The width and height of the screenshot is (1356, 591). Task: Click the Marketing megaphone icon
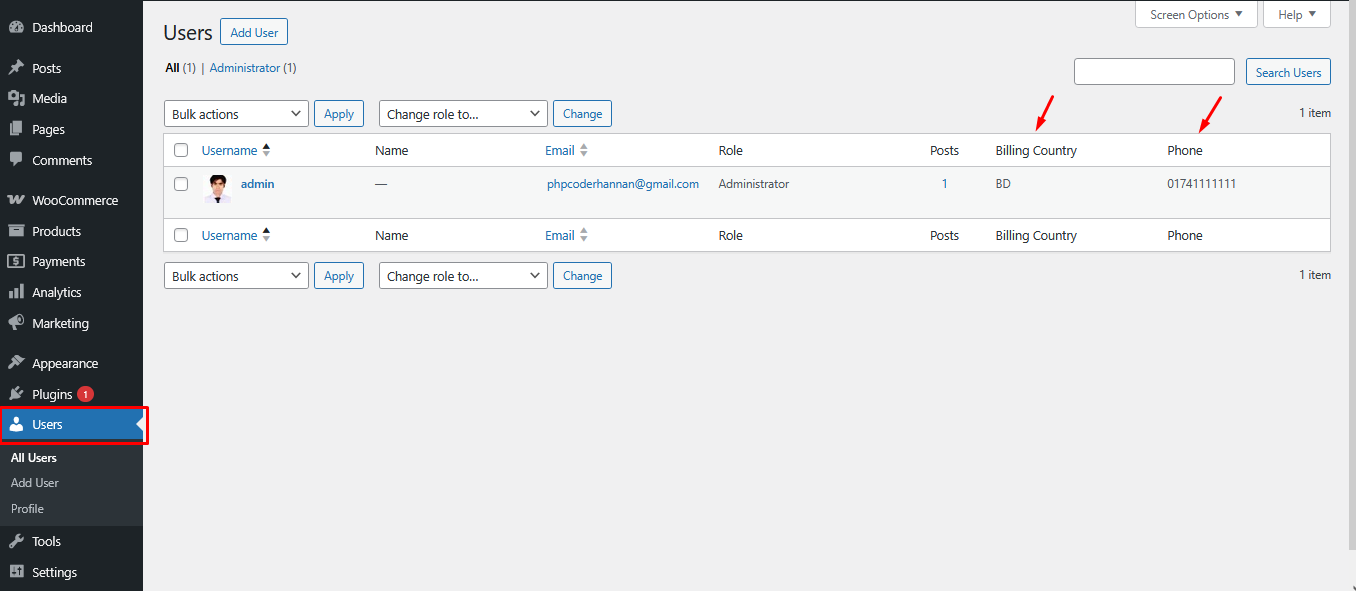pos(16,323)
